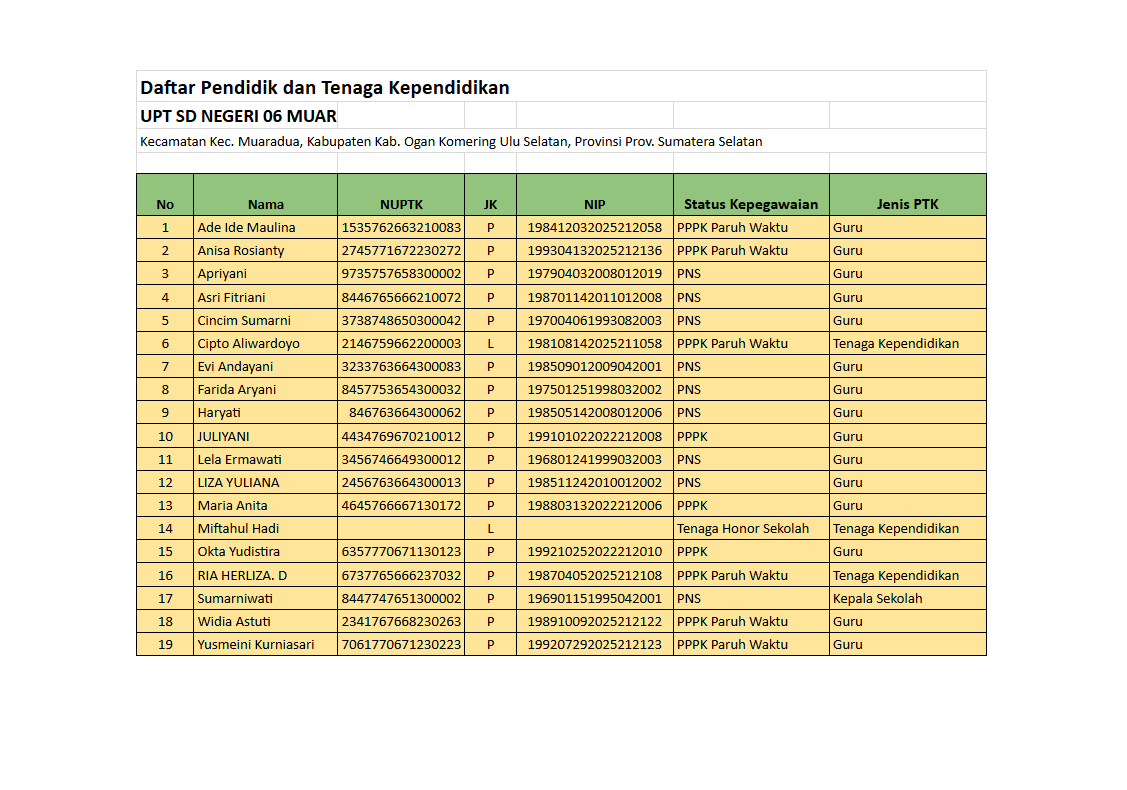This screenshot has width=1127, height=790.
Task: Click NIP value 198511242010012002
Action: pos(594,482)
